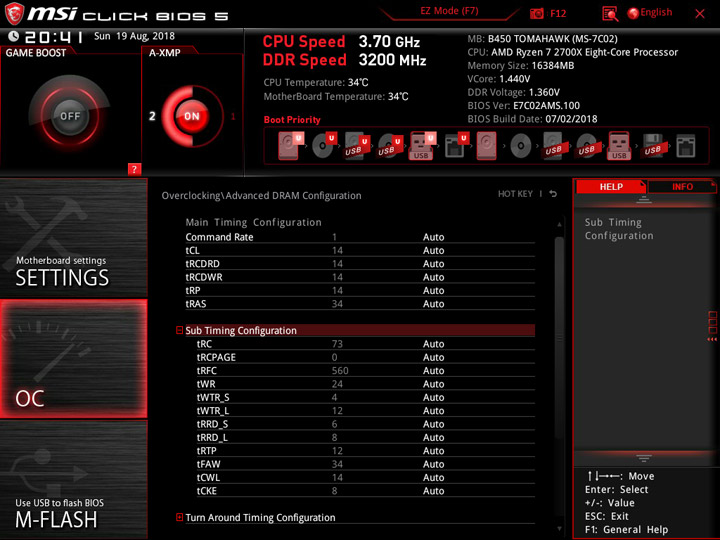This screenshot has height=540, width=720.
Task: Collapse Sub Timing Configuration section
Action: (180, 330)
